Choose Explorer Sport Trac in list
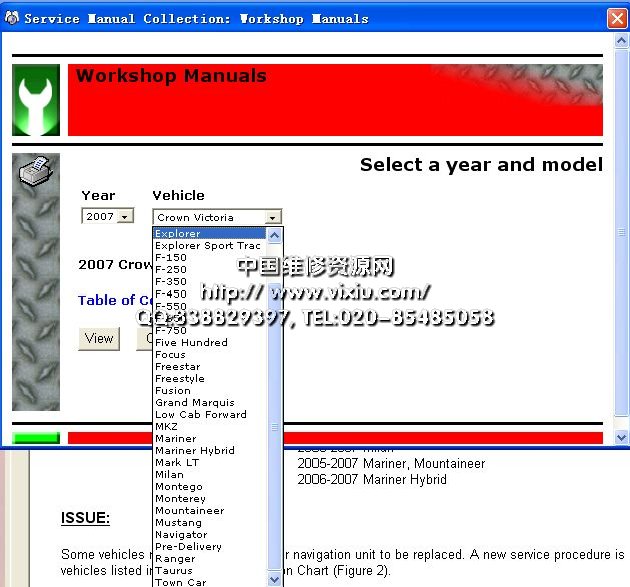This screenshot has height=587, width=630. pyautogui.click(x=208, y=246)
